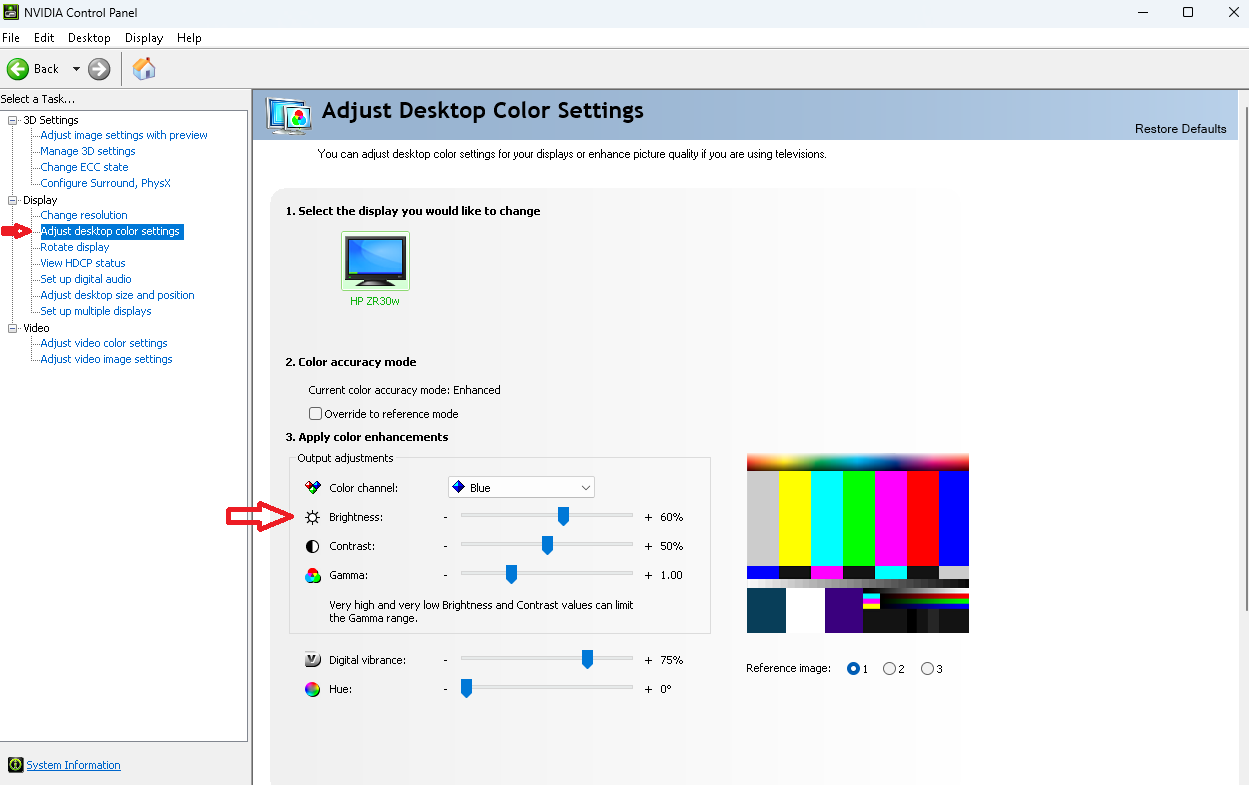Viewport: 1249px width, 785px height.
Task: Collapse the Video tree node
Action: (x=13, y=328)
